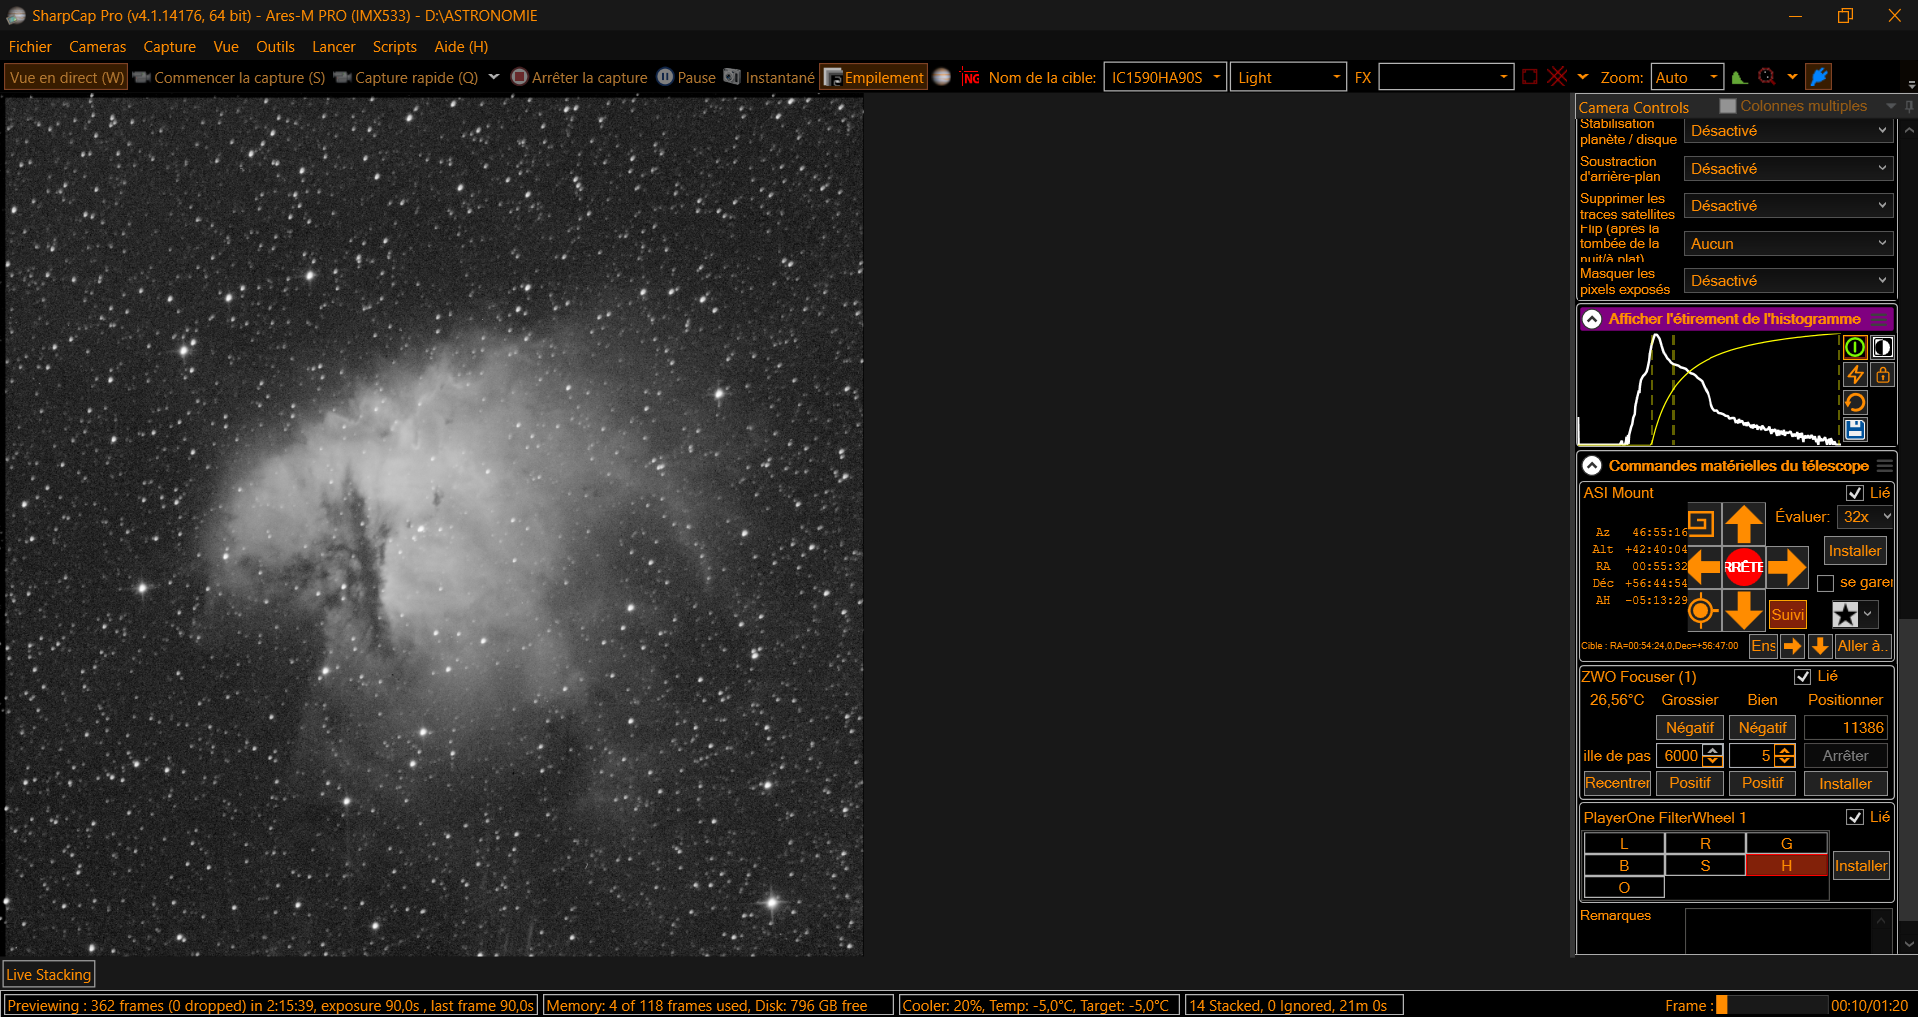Start the spiral search pattern icon
This screenshot has height=1017, width=1918.
pyautogui.click(x=1701, y=523)
